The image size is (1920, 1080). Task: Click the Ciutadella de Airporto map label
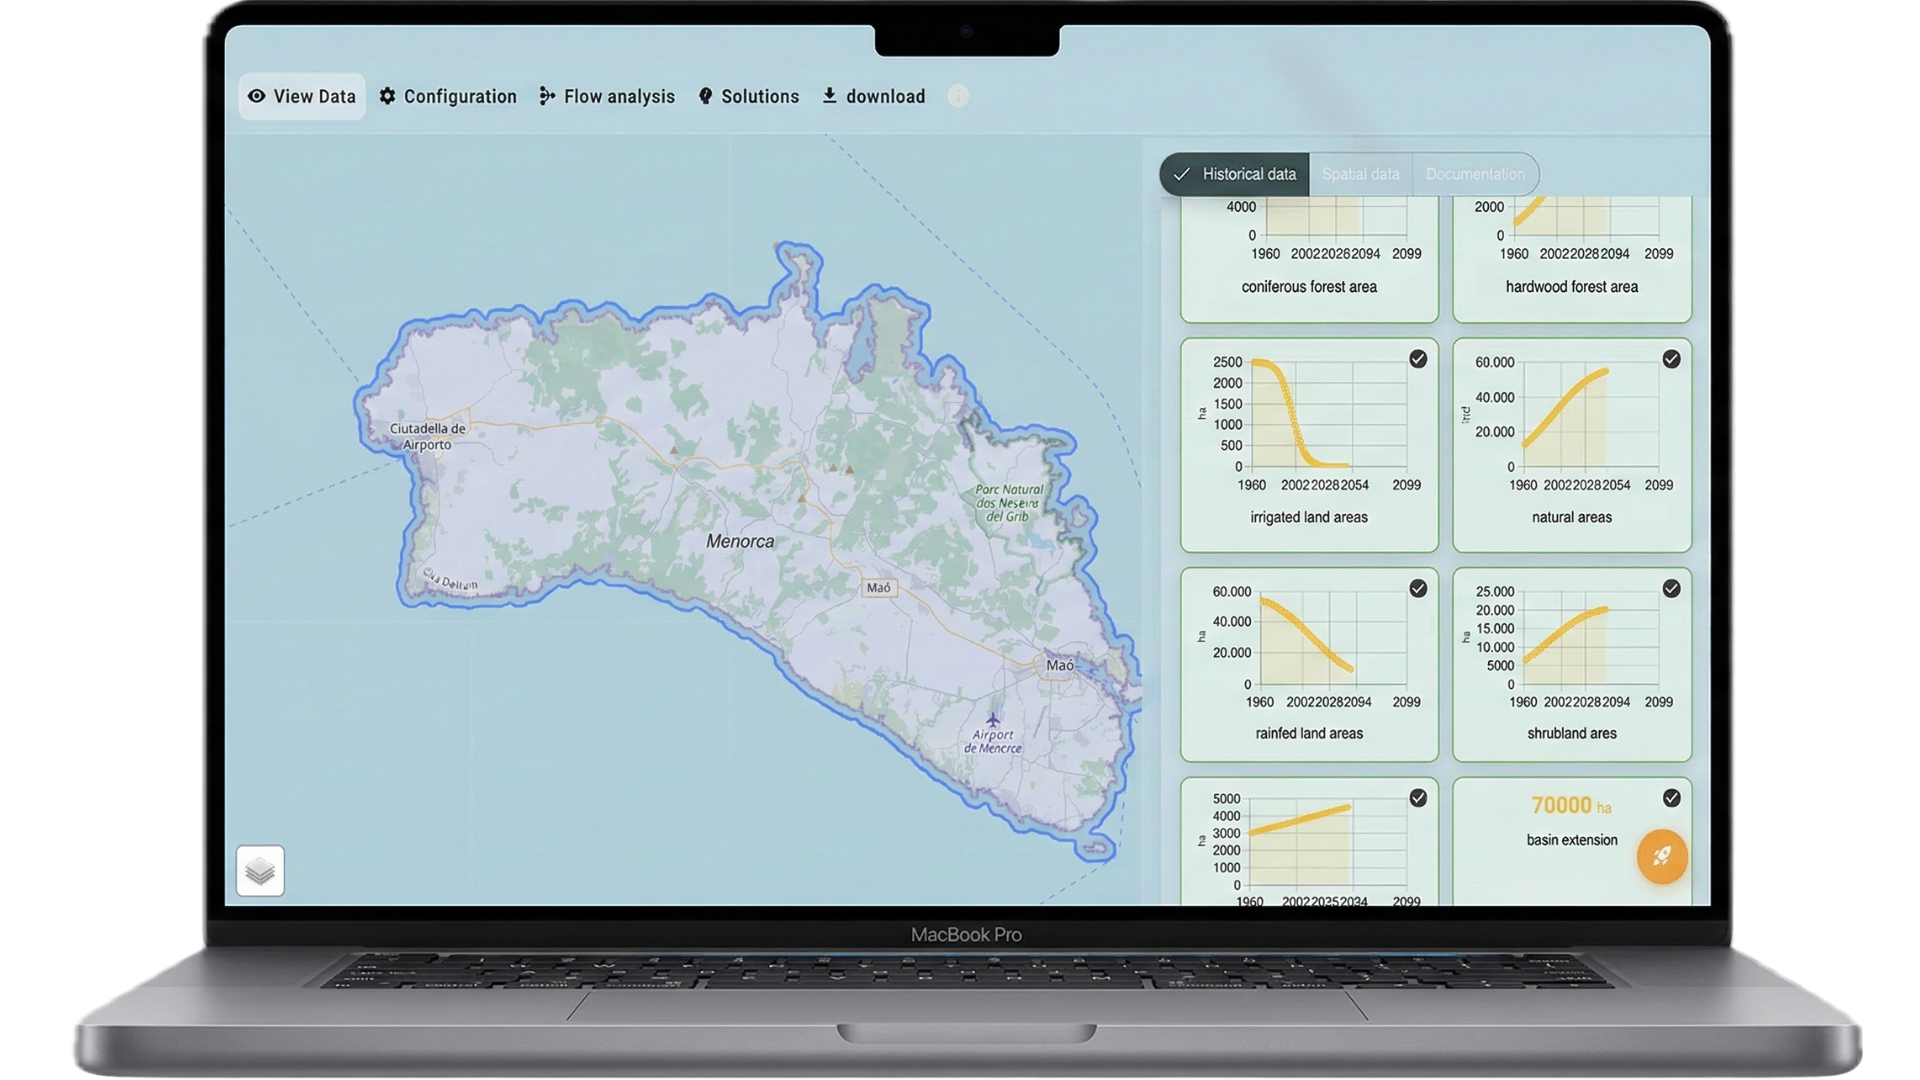point(427,437)
